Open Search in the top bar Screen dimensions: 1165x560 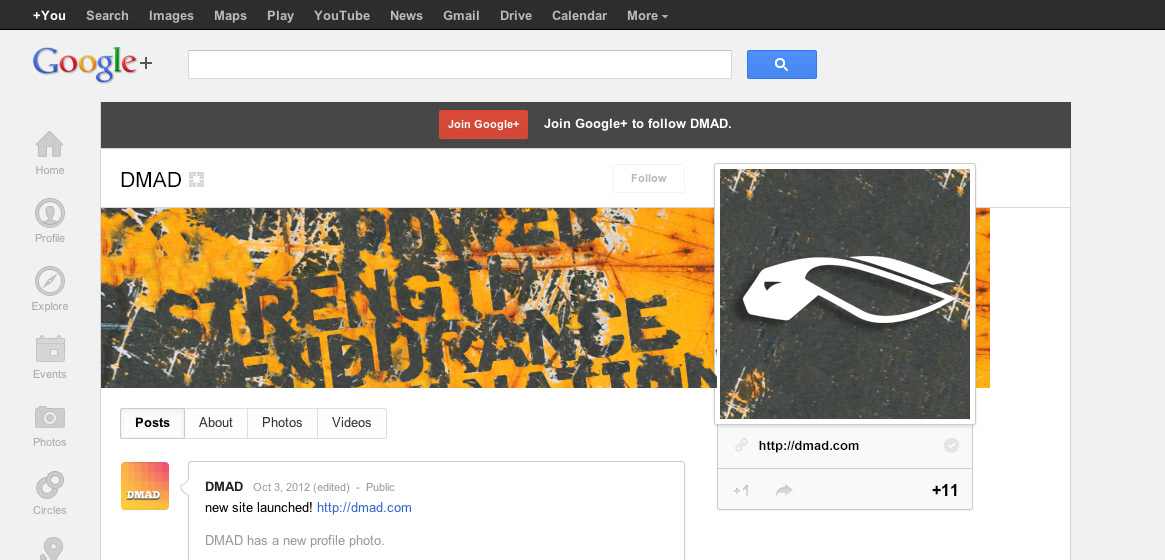coord(107,16)
